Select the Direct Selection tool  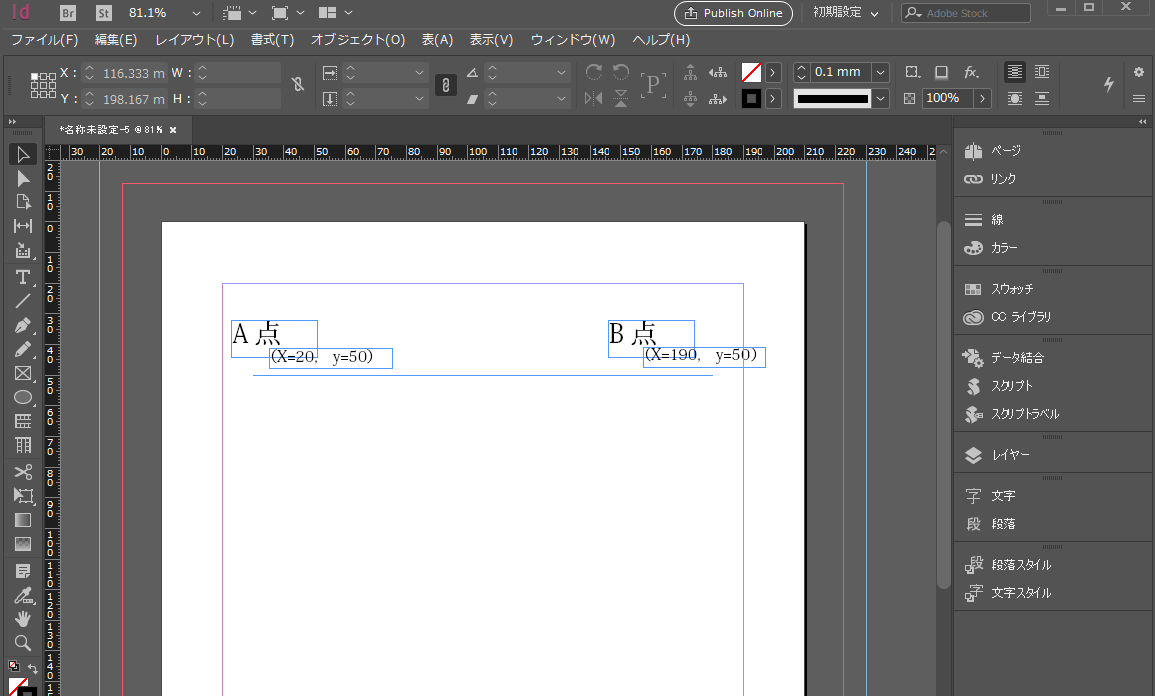(x=23, y=179)
